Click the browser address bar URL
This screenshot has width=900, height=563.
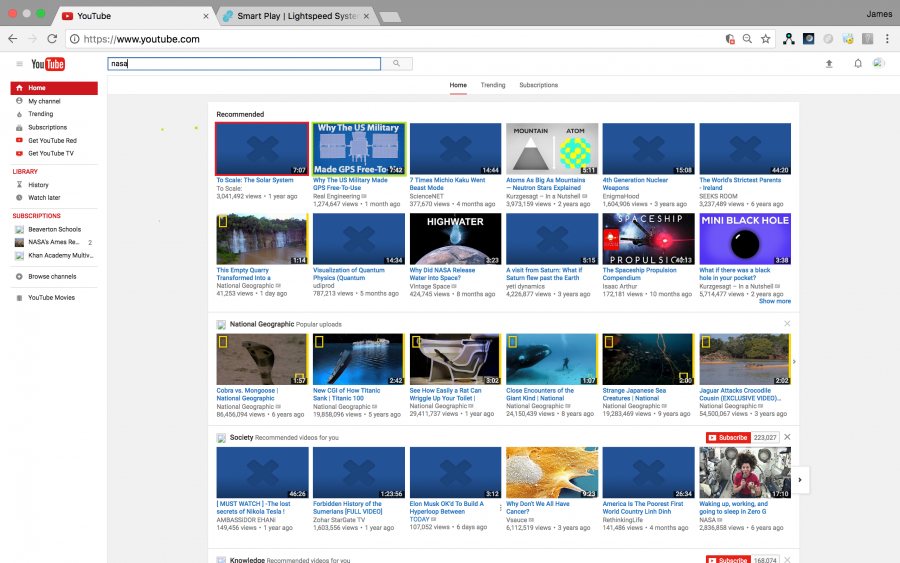pos(142,39)
